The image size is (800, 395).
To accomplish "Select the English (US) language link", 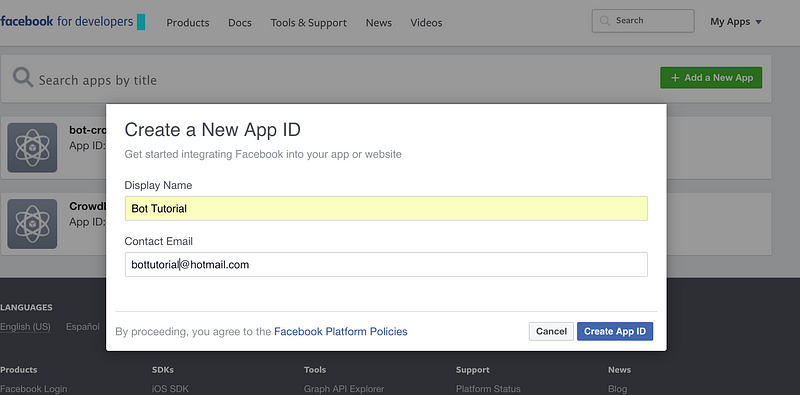I will (x=26, y=327).
